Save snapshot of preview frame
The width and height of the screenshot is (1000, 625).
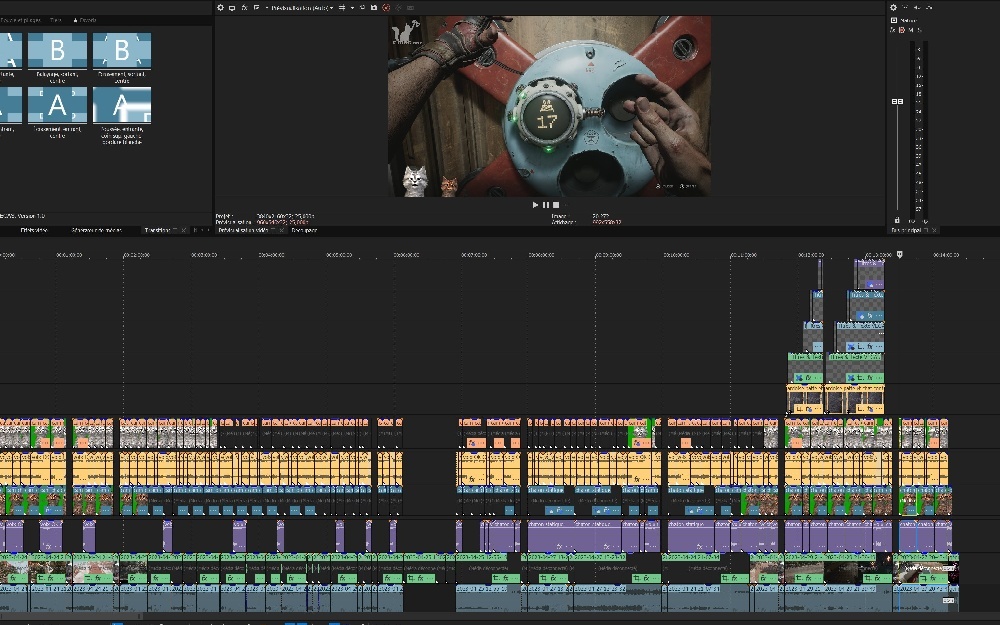point(374,7)
